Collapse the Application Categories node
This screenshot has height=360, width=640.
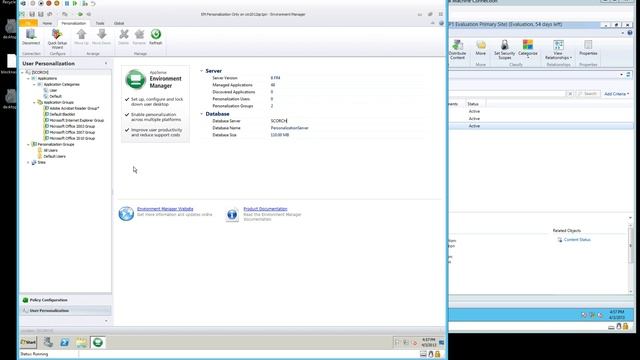pos(34,84)
